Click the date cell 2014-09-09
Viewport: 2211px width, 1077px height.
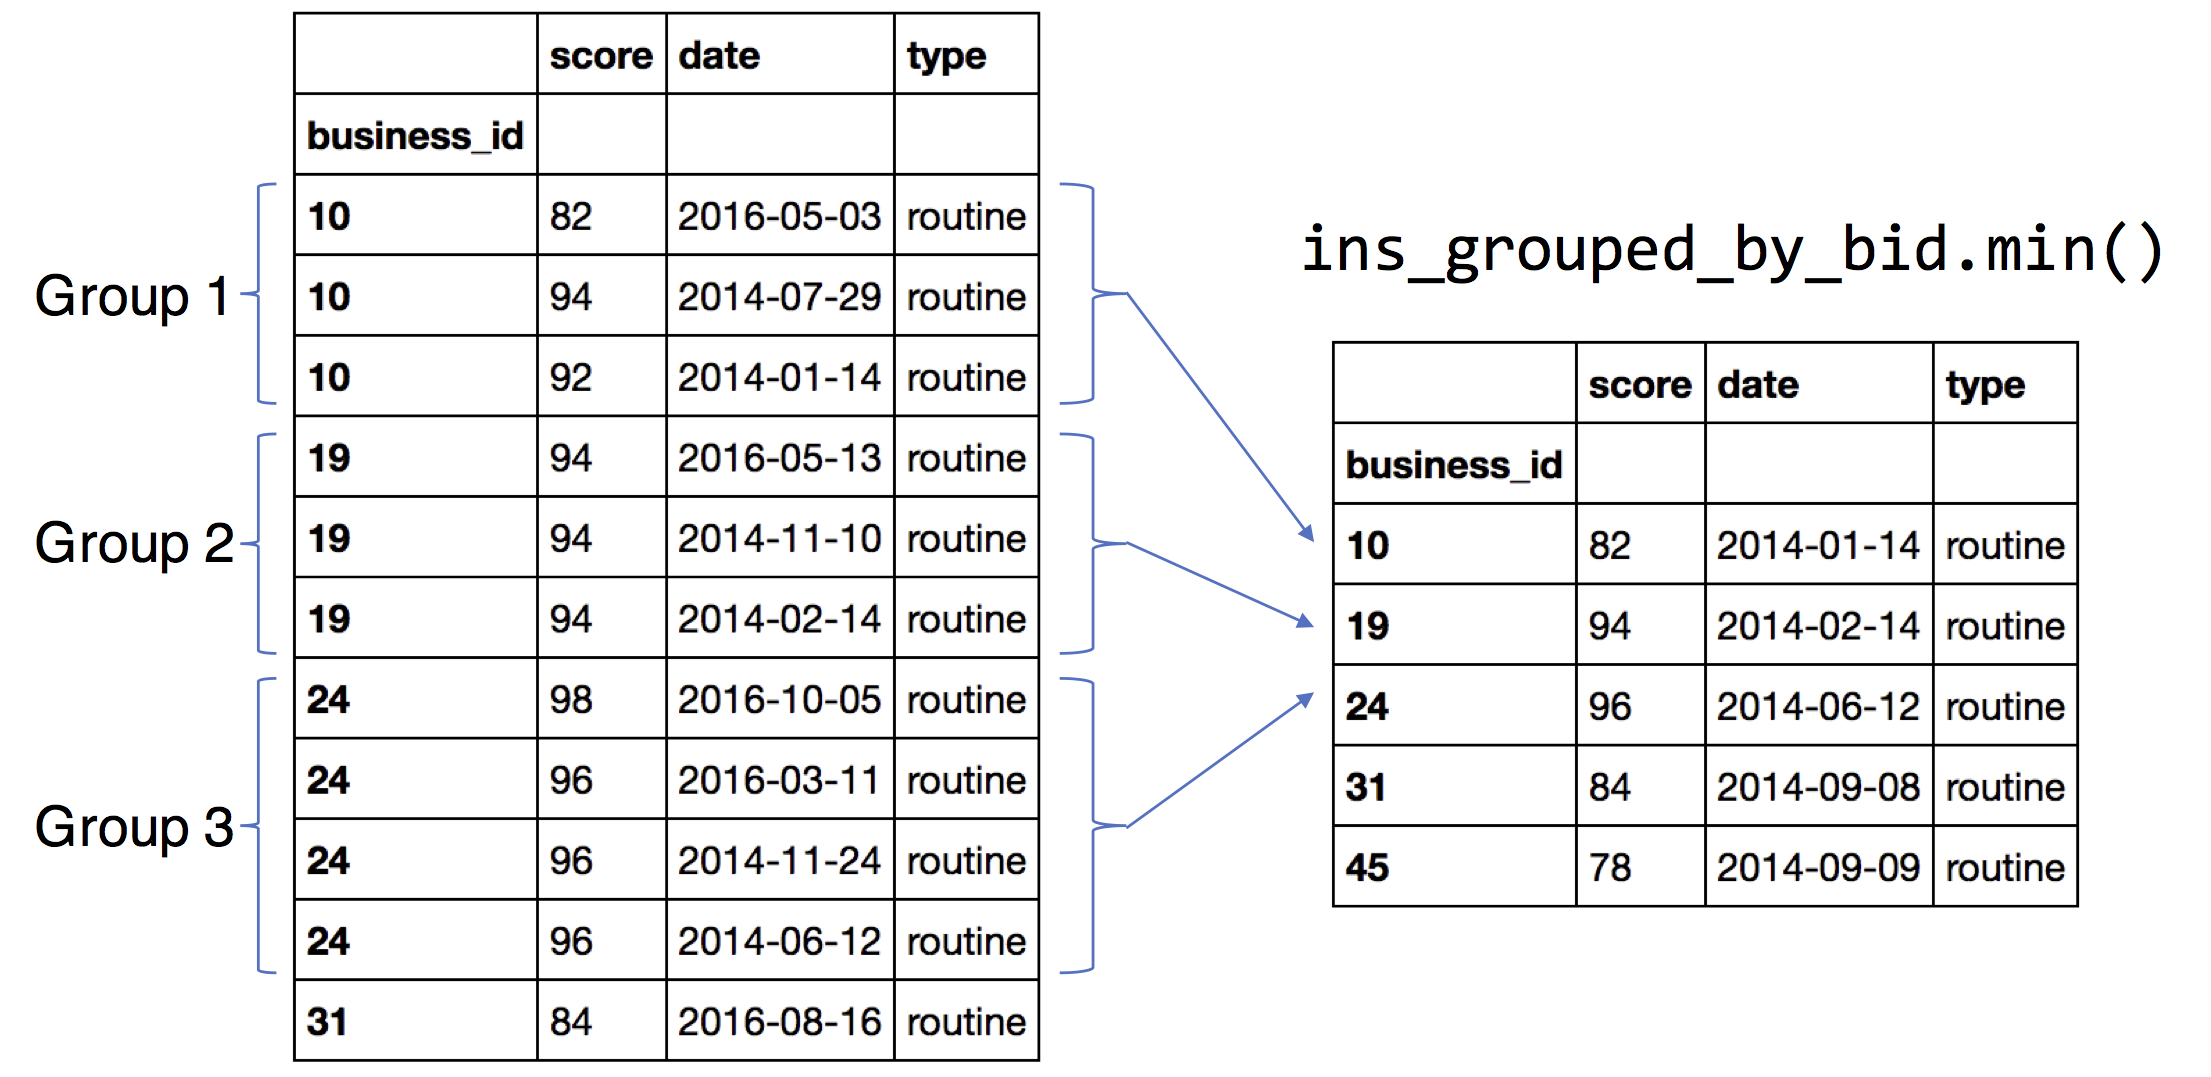tap(1817, 867)
